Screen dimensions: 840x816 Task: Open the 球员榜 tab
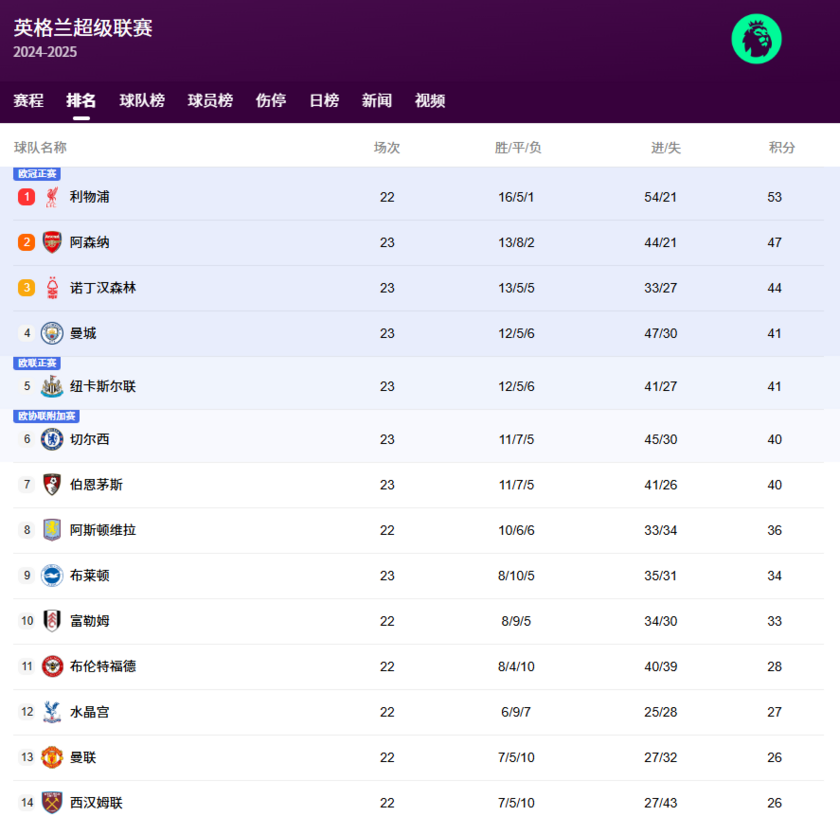[208, 100]
